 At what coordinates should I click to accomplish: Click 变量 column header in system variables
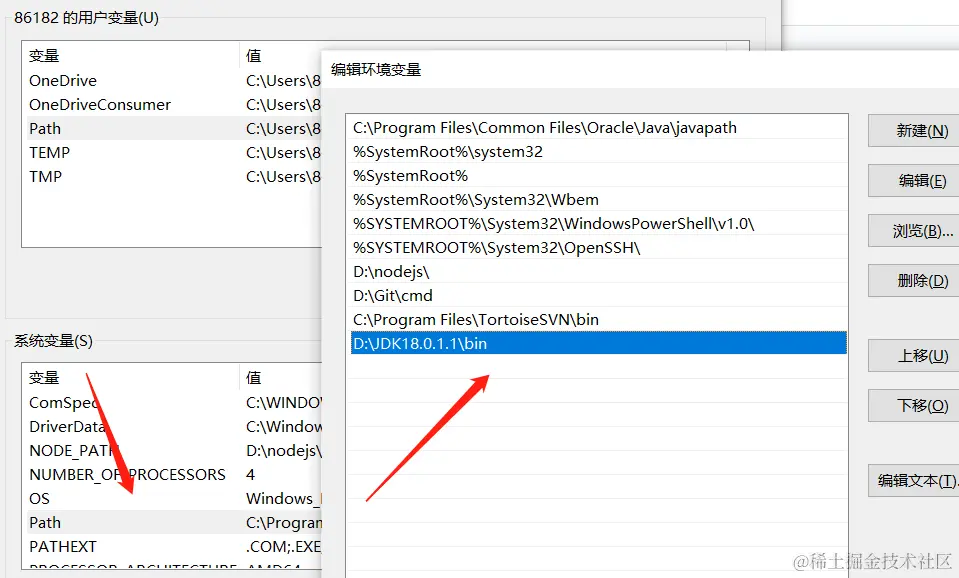130,377
